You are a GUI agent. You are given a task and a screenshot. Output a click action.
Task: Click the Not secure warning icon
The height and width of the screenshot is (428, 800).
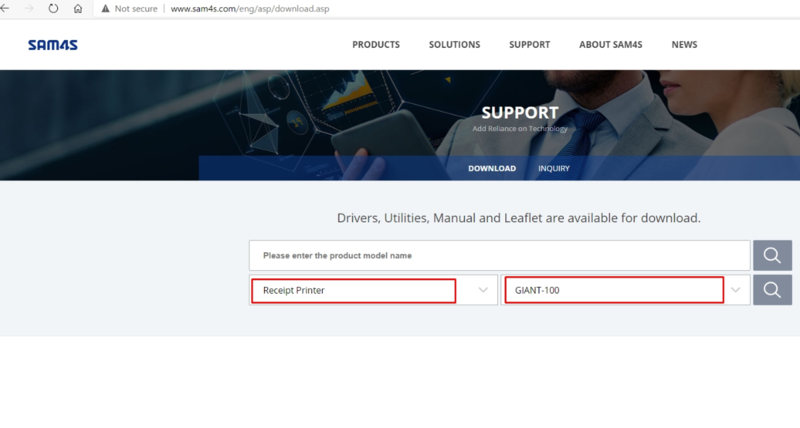[x=105, y=7]
